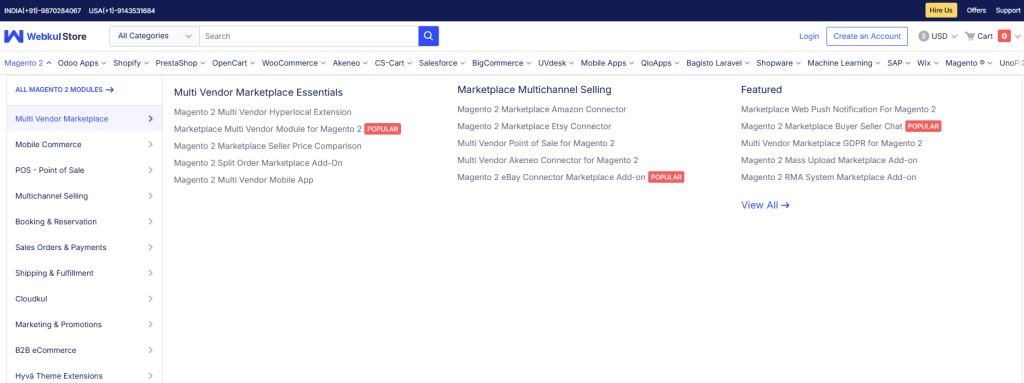Click the Hire Us button
The height and width of the screenshot is (383, 1024).
pos(940,10)
